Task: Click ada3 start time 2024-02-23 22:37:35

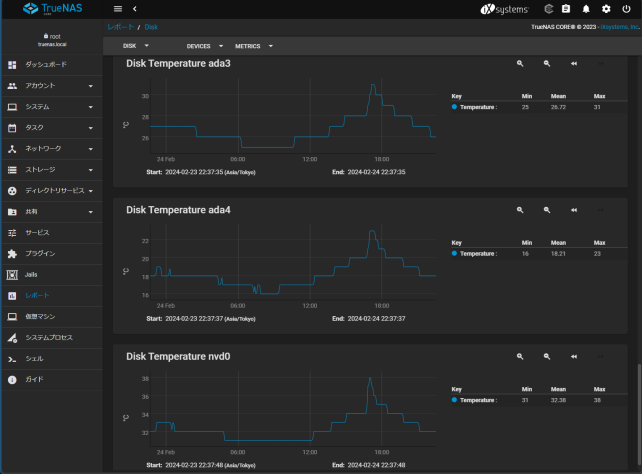Action: tap(194, 172)
